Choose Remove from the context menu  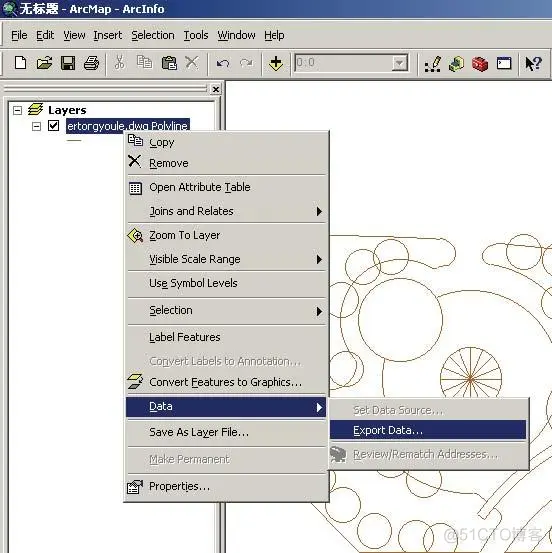coord(226,163)
